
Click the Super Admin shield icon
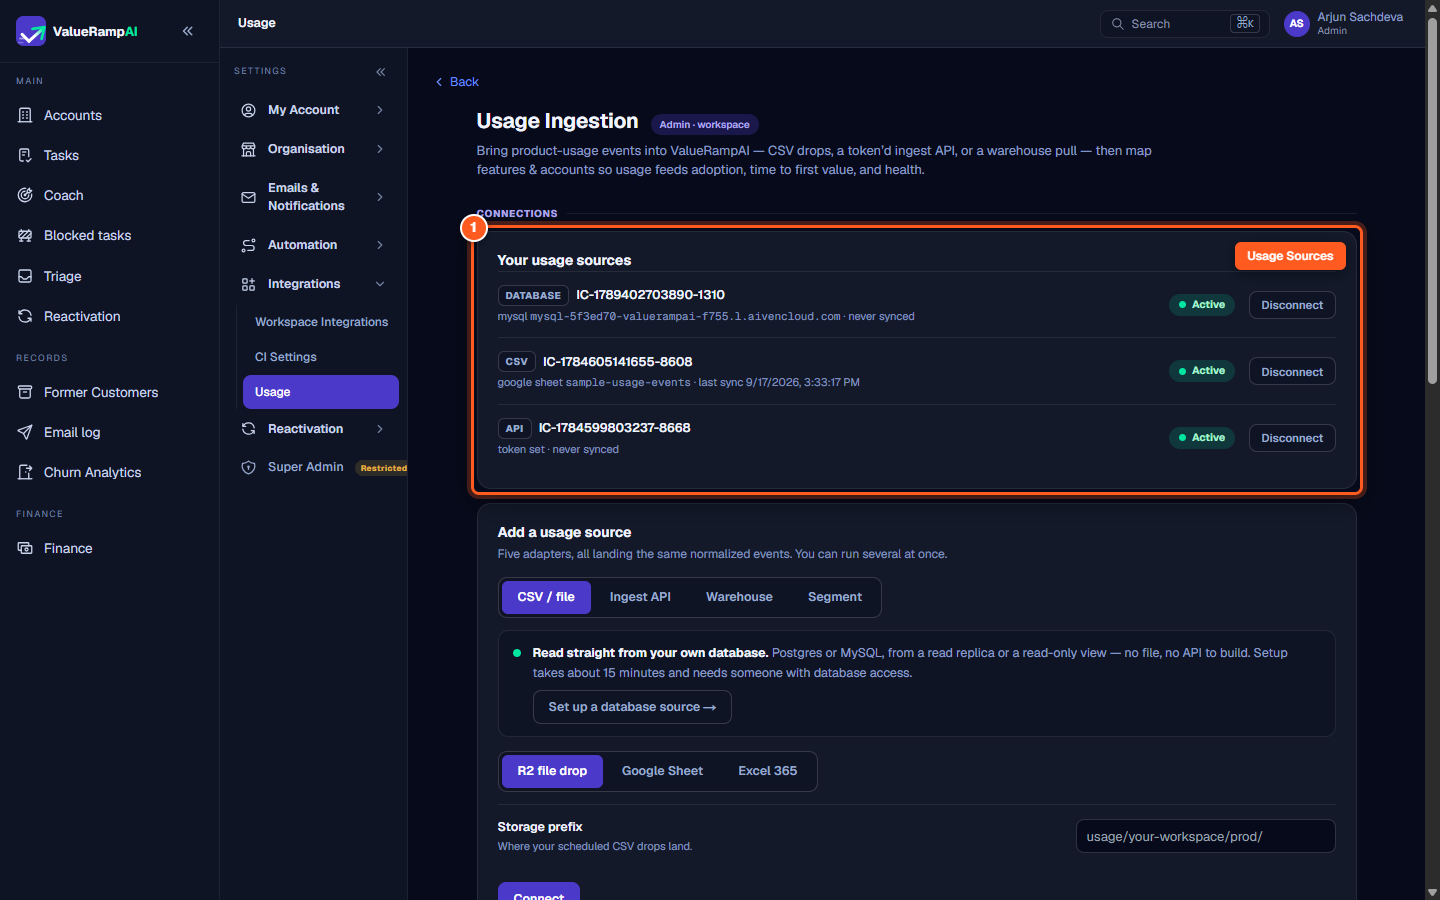(x=248, y=467)
